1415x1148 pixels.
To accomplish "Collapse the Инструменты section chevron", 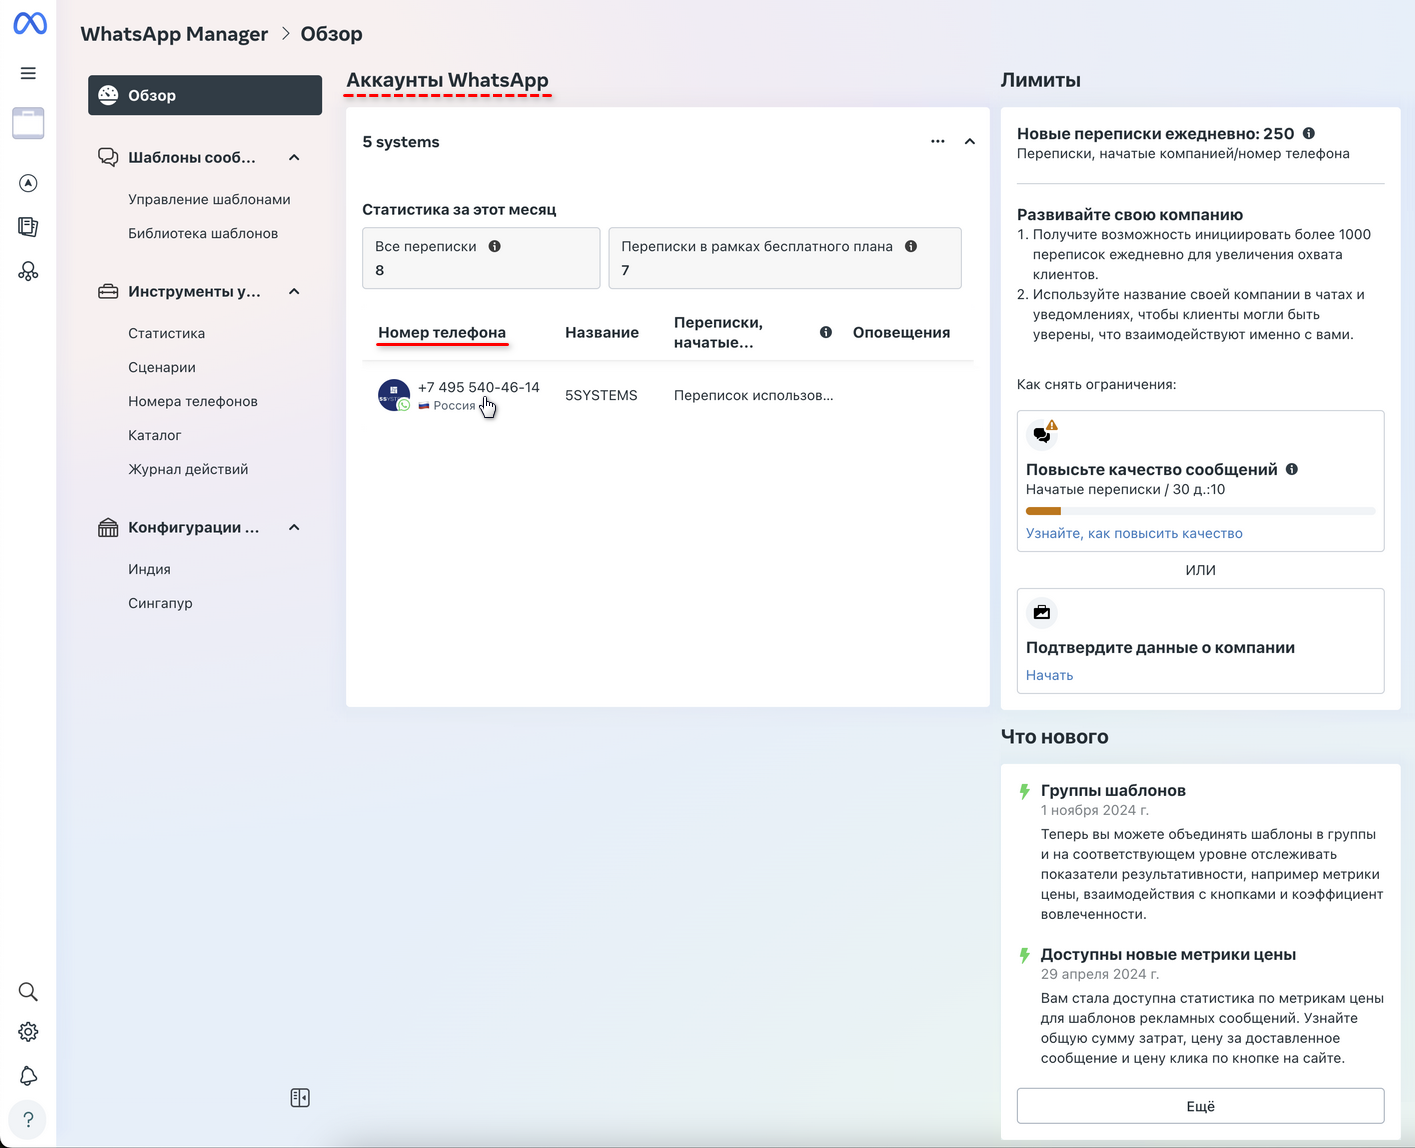I will 294,291.
